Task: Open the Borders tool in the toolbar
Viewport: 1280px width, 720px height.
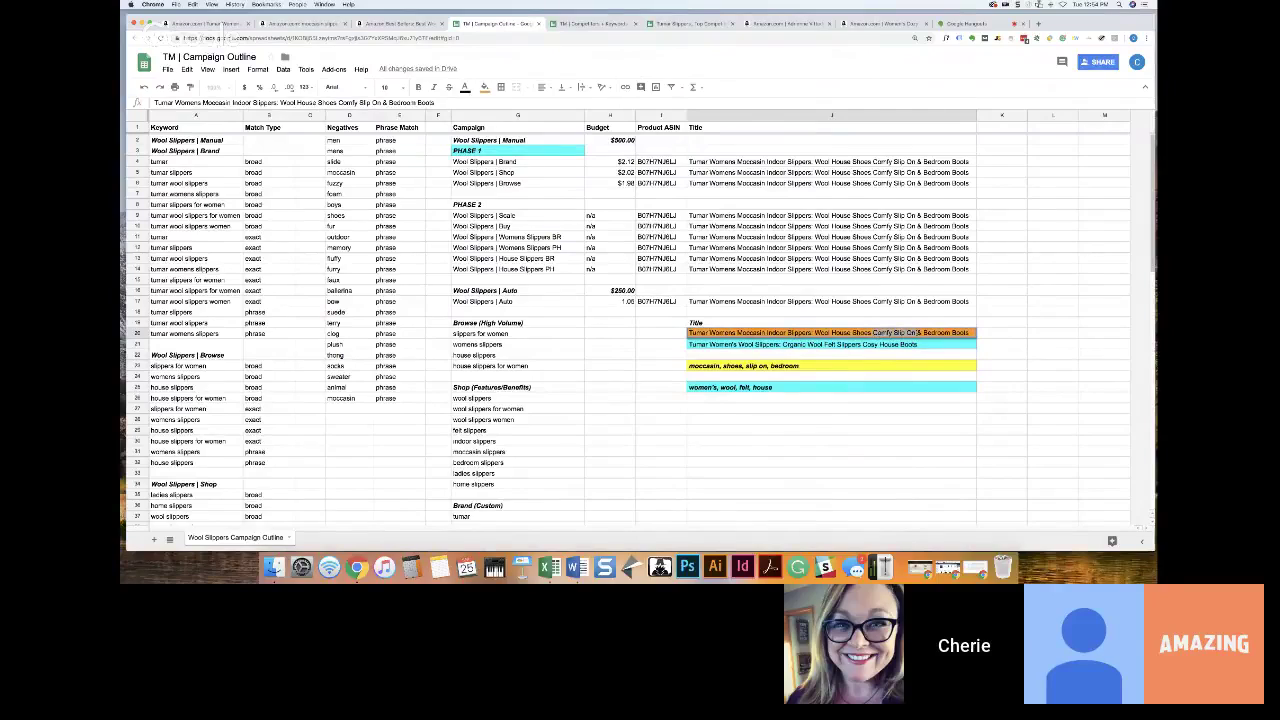Action: tap(501, 87)
